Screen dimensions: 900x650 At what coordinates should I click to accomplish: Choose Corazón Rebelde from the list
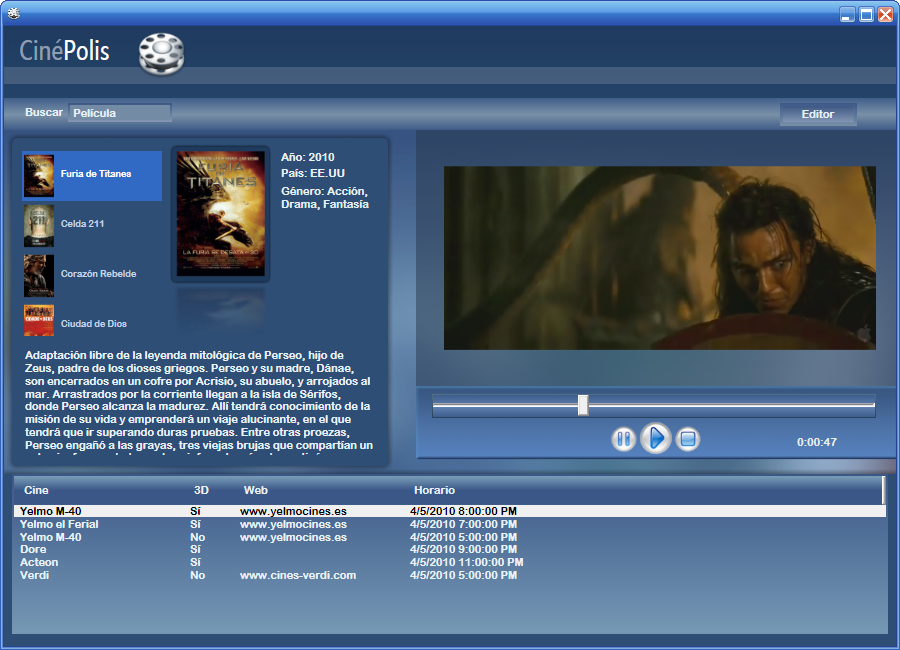(92, 276)
